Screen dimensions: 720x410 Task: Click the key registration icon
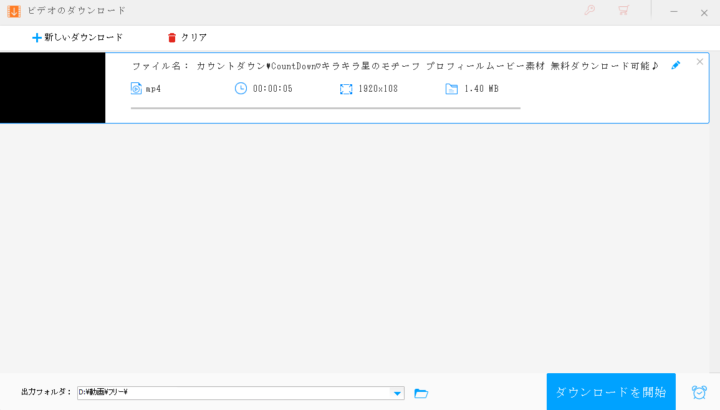coord(589,11)
